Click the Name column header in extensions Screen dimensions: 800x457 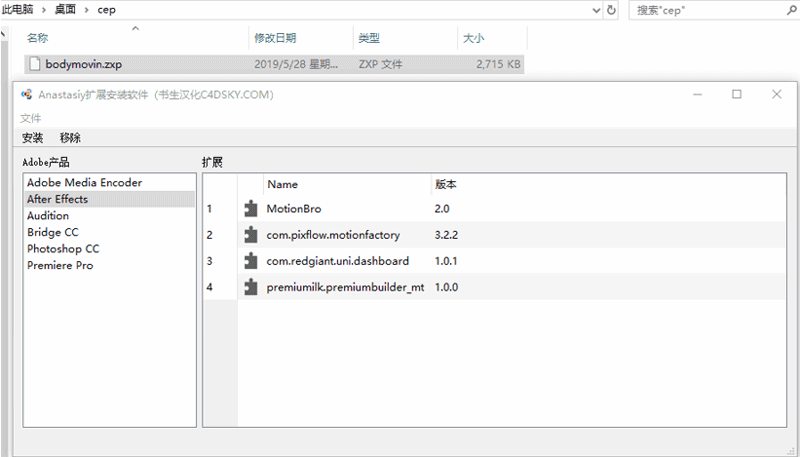tap(283, 185)
